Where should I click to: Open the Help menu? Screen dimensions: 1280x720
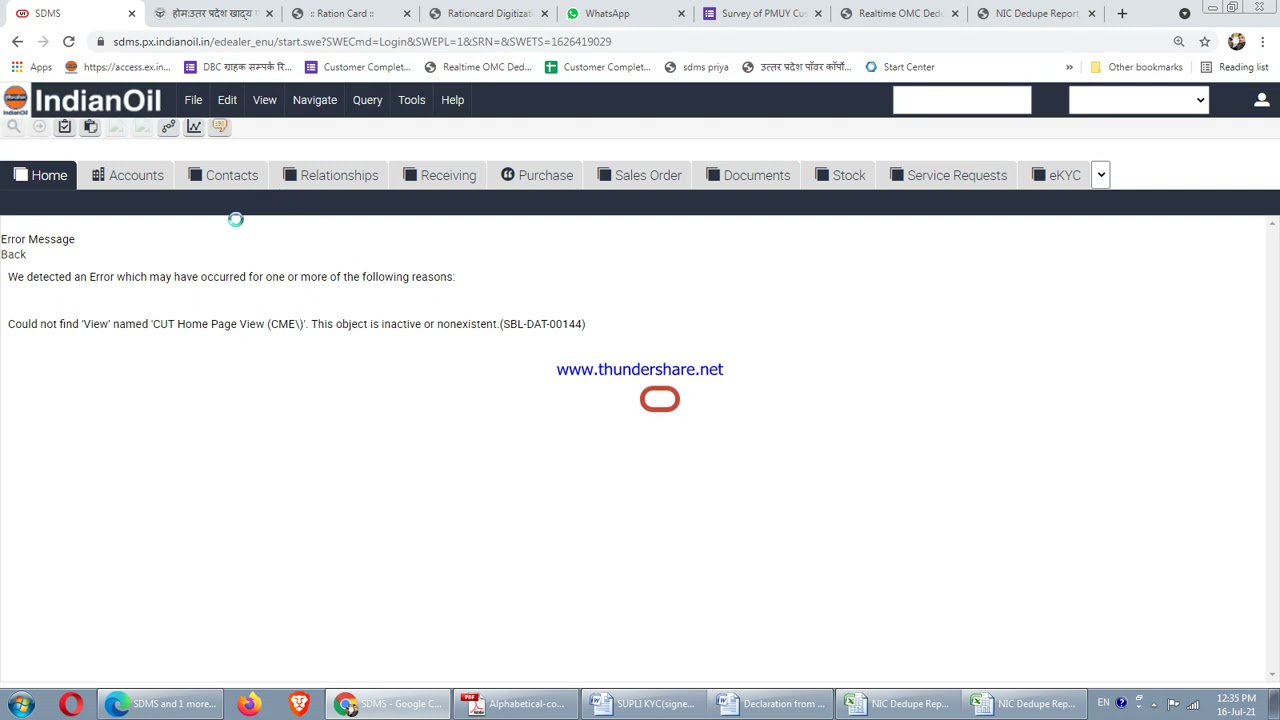point(452,100)
